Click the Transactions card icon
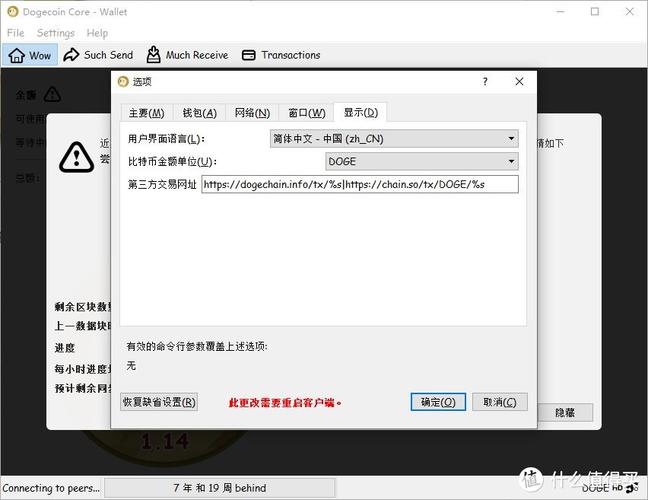The image size is (648, 500). [x=248, y=55]
